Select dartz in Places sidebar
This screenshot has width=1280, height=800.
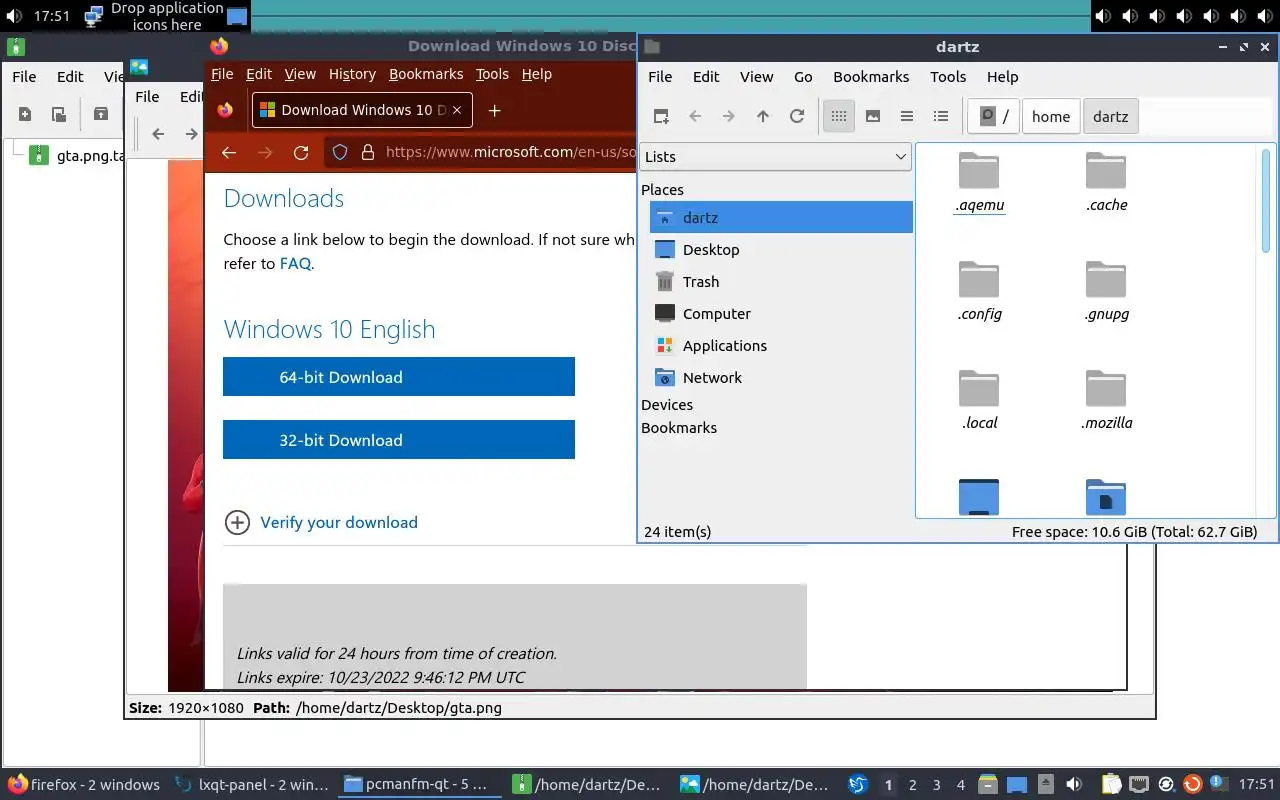click(780, 217)
